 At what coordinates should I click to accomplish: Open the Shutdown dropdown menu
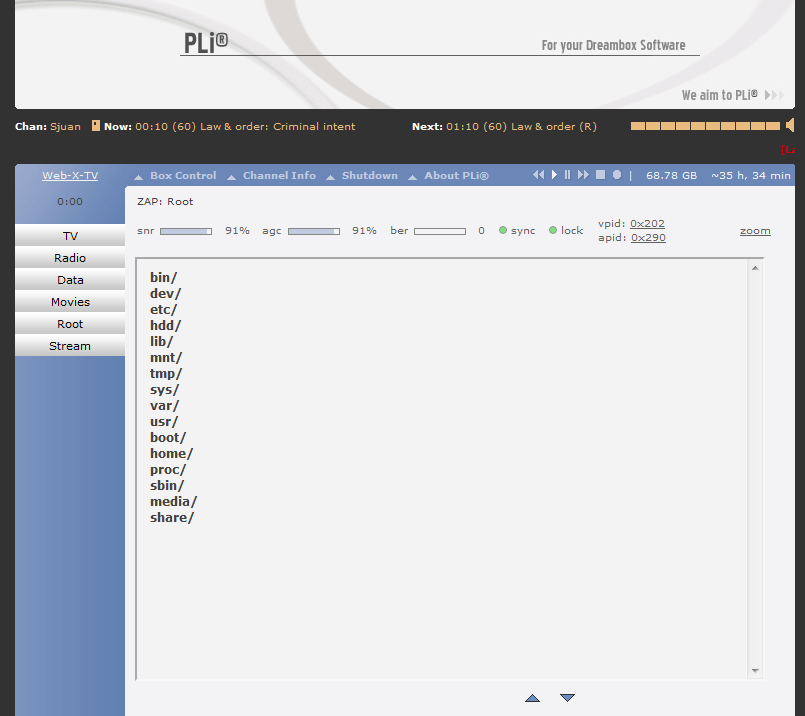coord(369,175)
